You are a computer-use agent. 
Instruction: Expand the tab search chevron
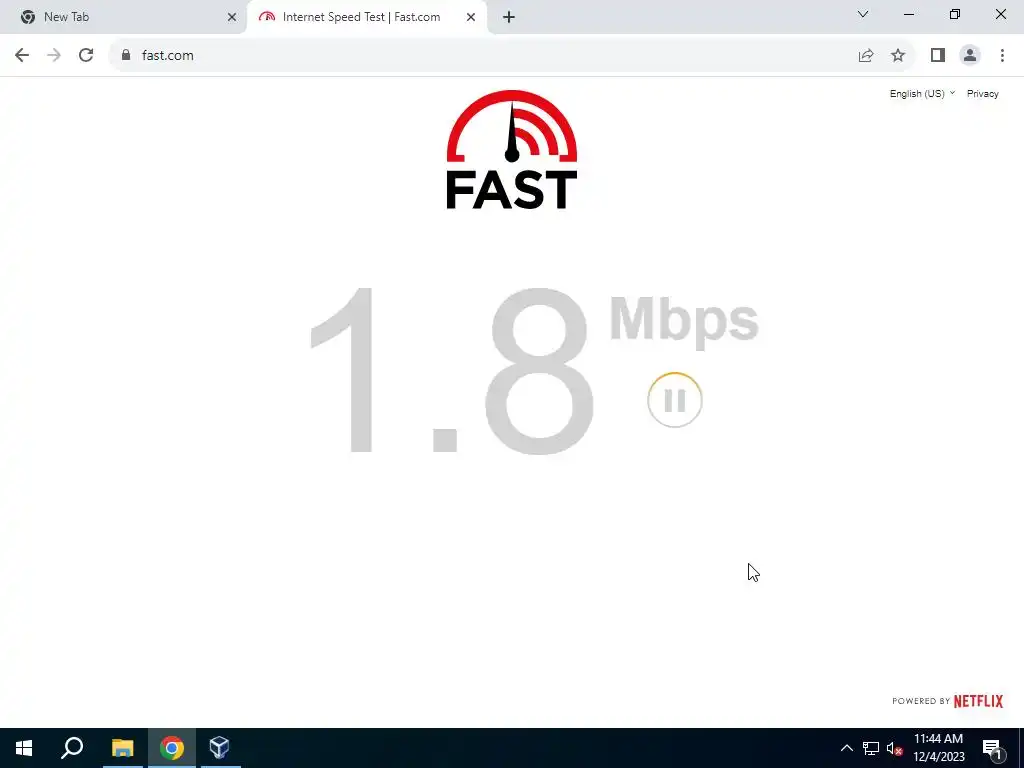click(863, 14)
